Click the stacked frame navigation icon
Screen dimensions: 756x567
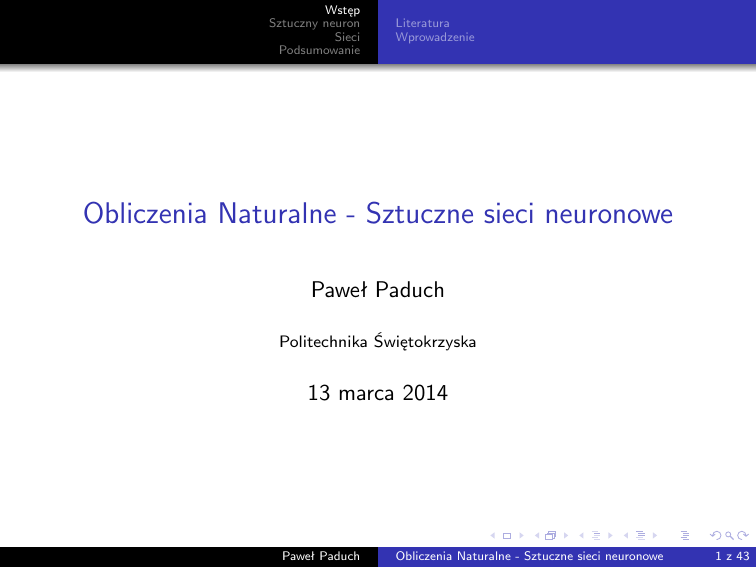point(549,535)
